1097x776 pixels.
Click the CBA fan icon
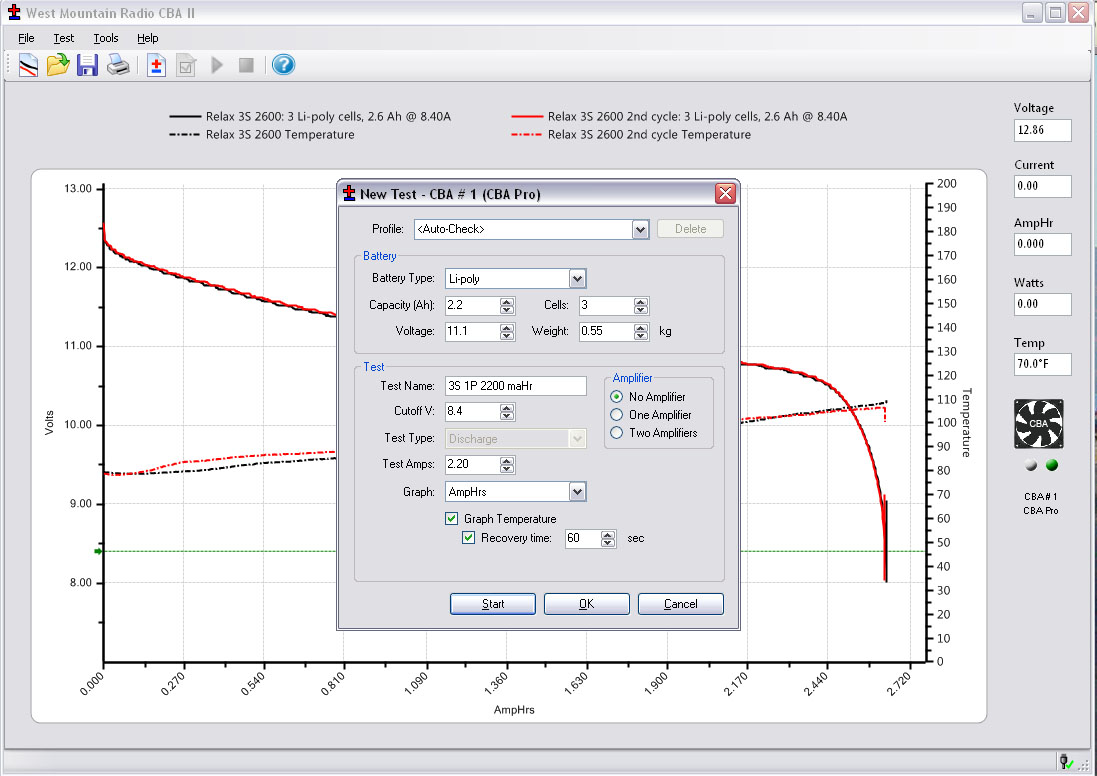(x=1039, y=424)
